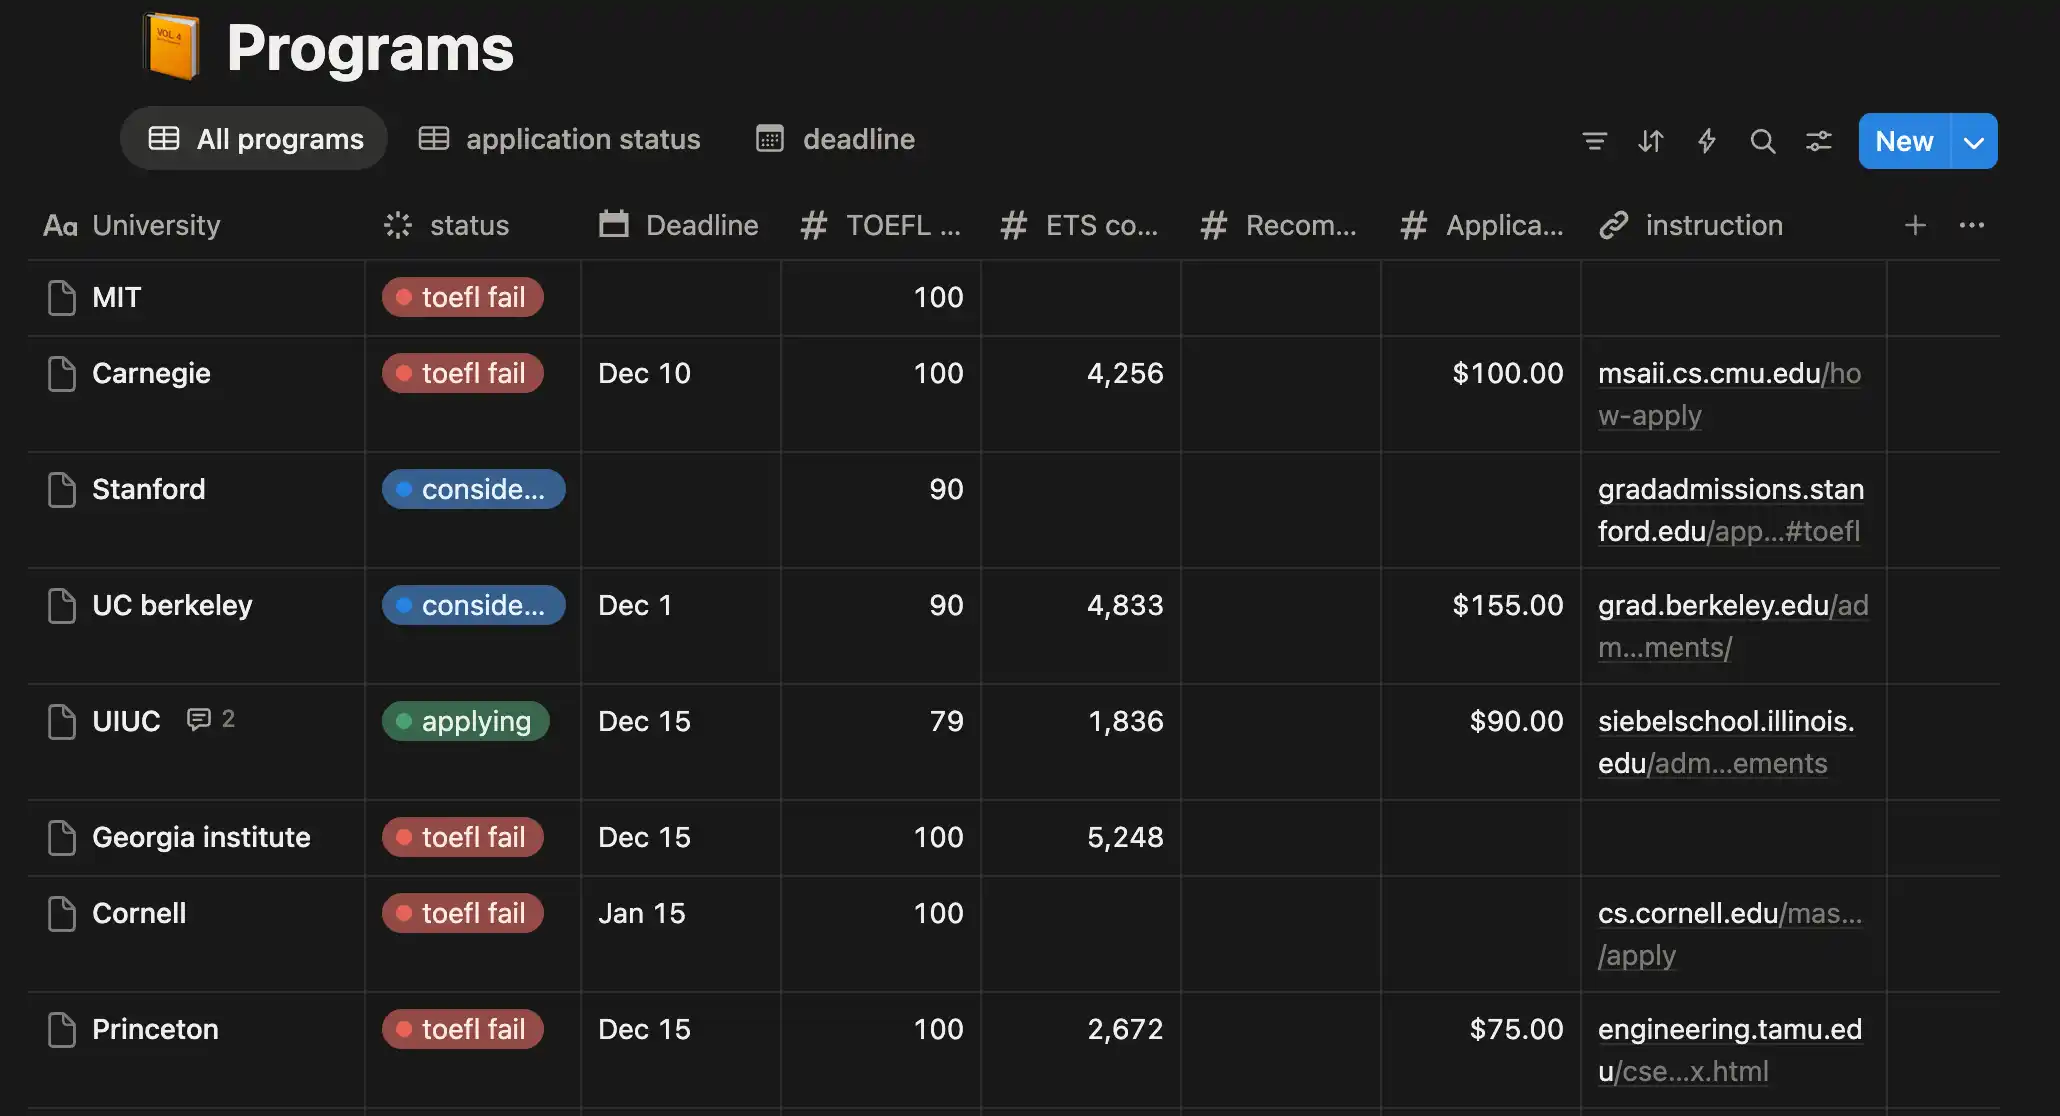The height and width of the screenshot is (1116, 2060).
Task: Click the sort arrows icon
Action: (x=1650, y=141)
